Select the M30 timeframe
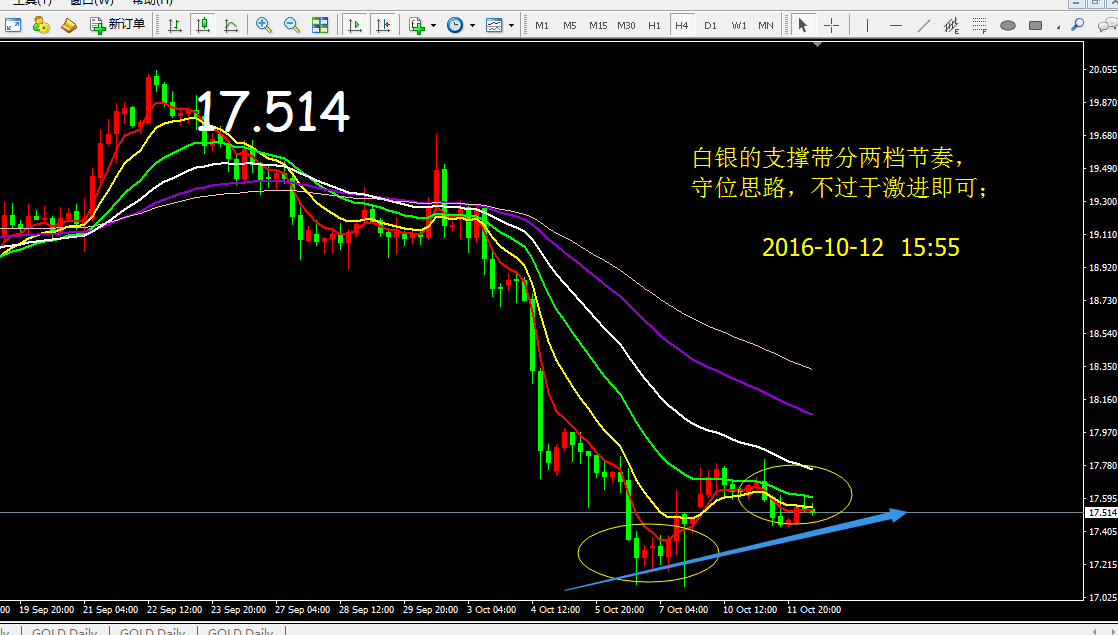 click(626, 26)
